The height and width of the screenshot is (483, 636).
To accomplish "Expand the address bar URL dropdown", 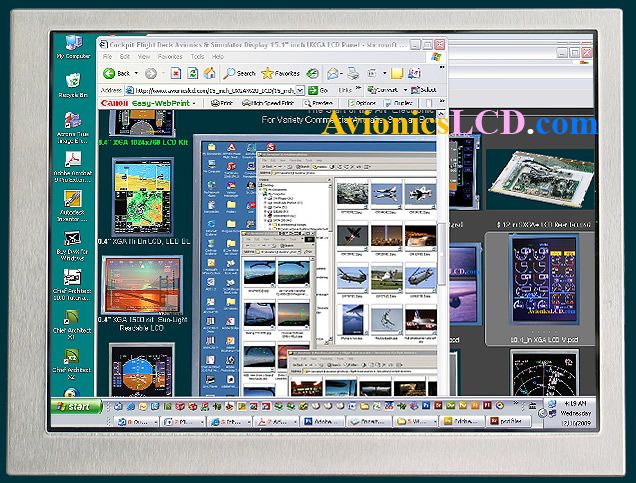I will point(300,89).
